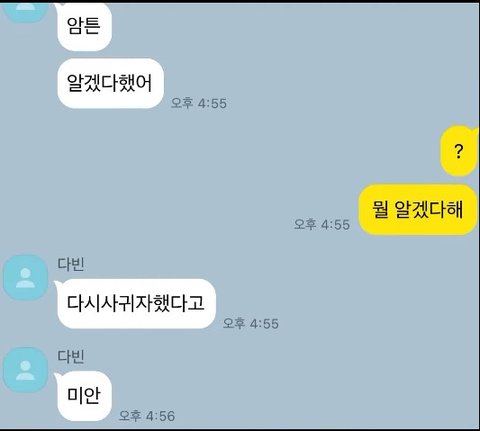
Task: Tap the 다시사귀자했다고 message bubble
Action: [136, 304]
